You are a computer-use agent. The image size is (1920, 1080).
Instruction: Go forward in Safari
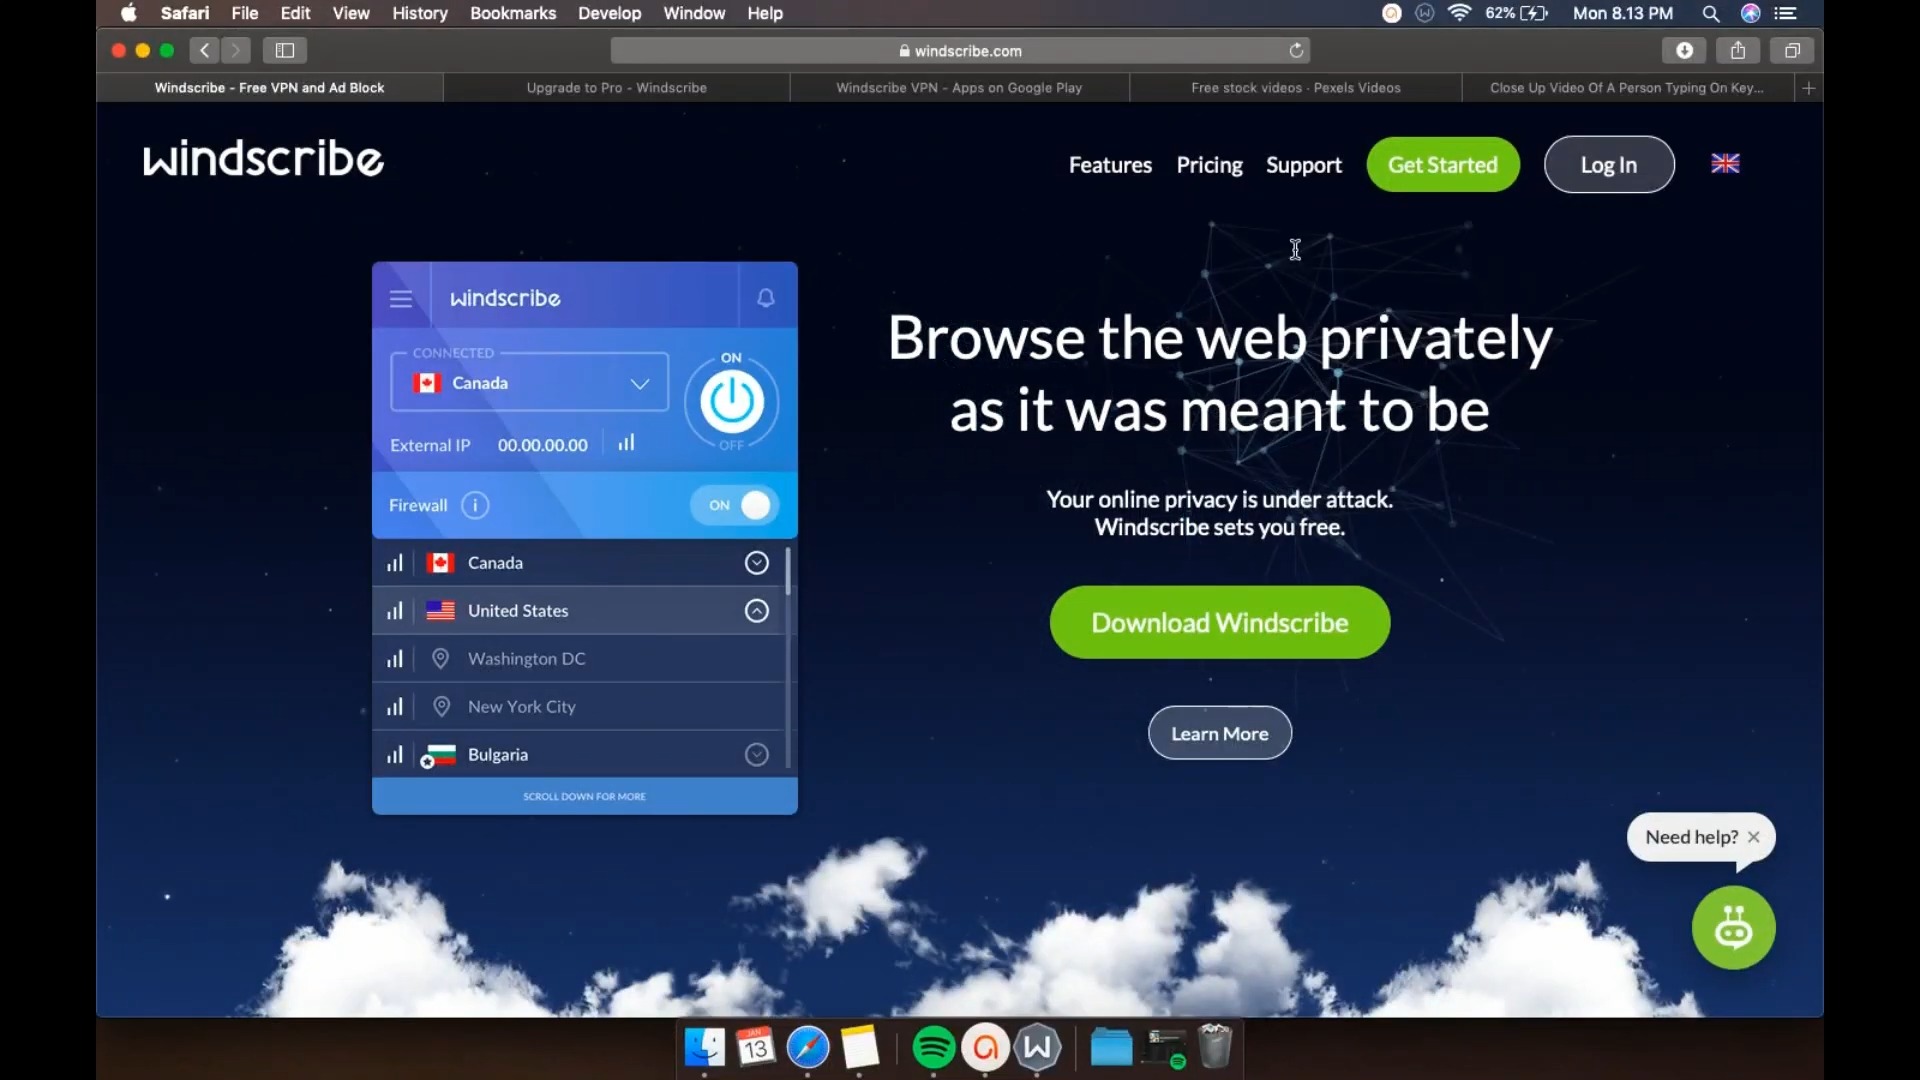pos(236,50)
